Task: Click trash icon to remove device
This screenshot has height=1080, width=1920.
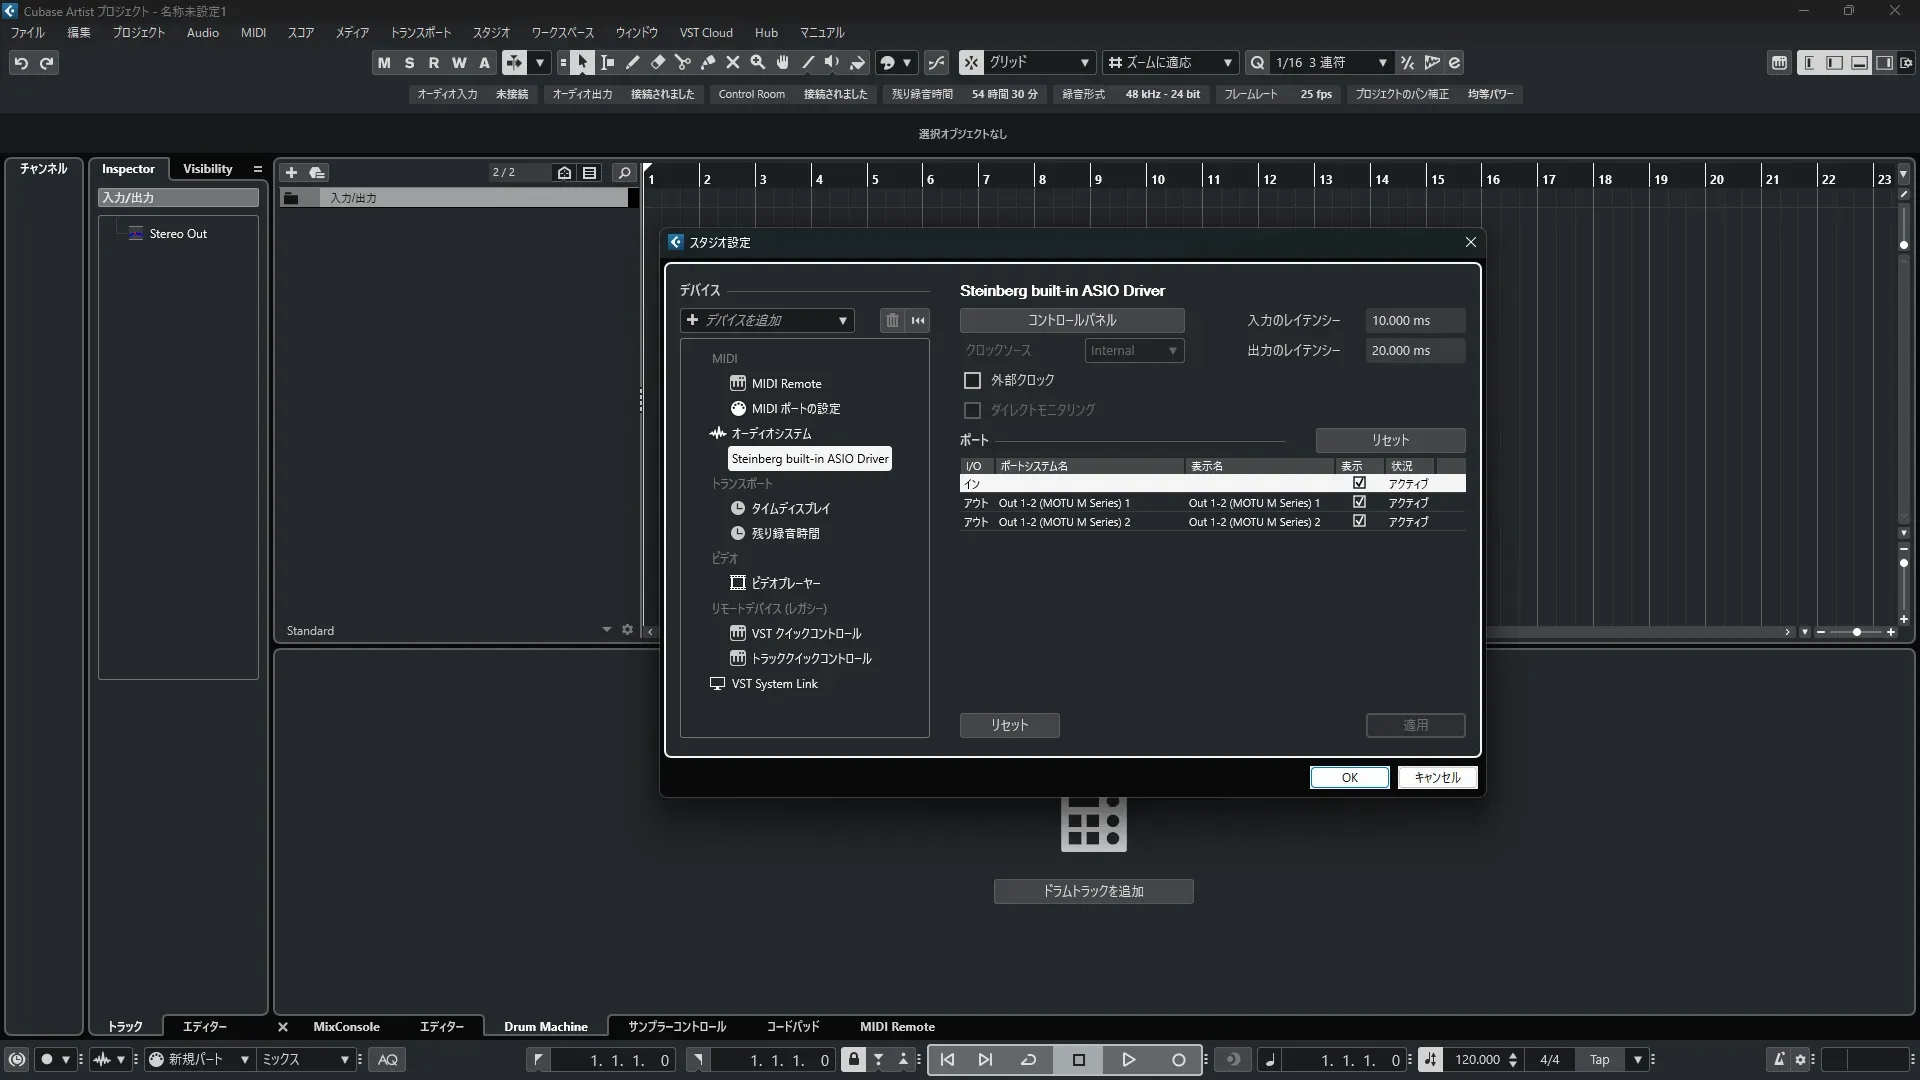Action: click(892, 320)
